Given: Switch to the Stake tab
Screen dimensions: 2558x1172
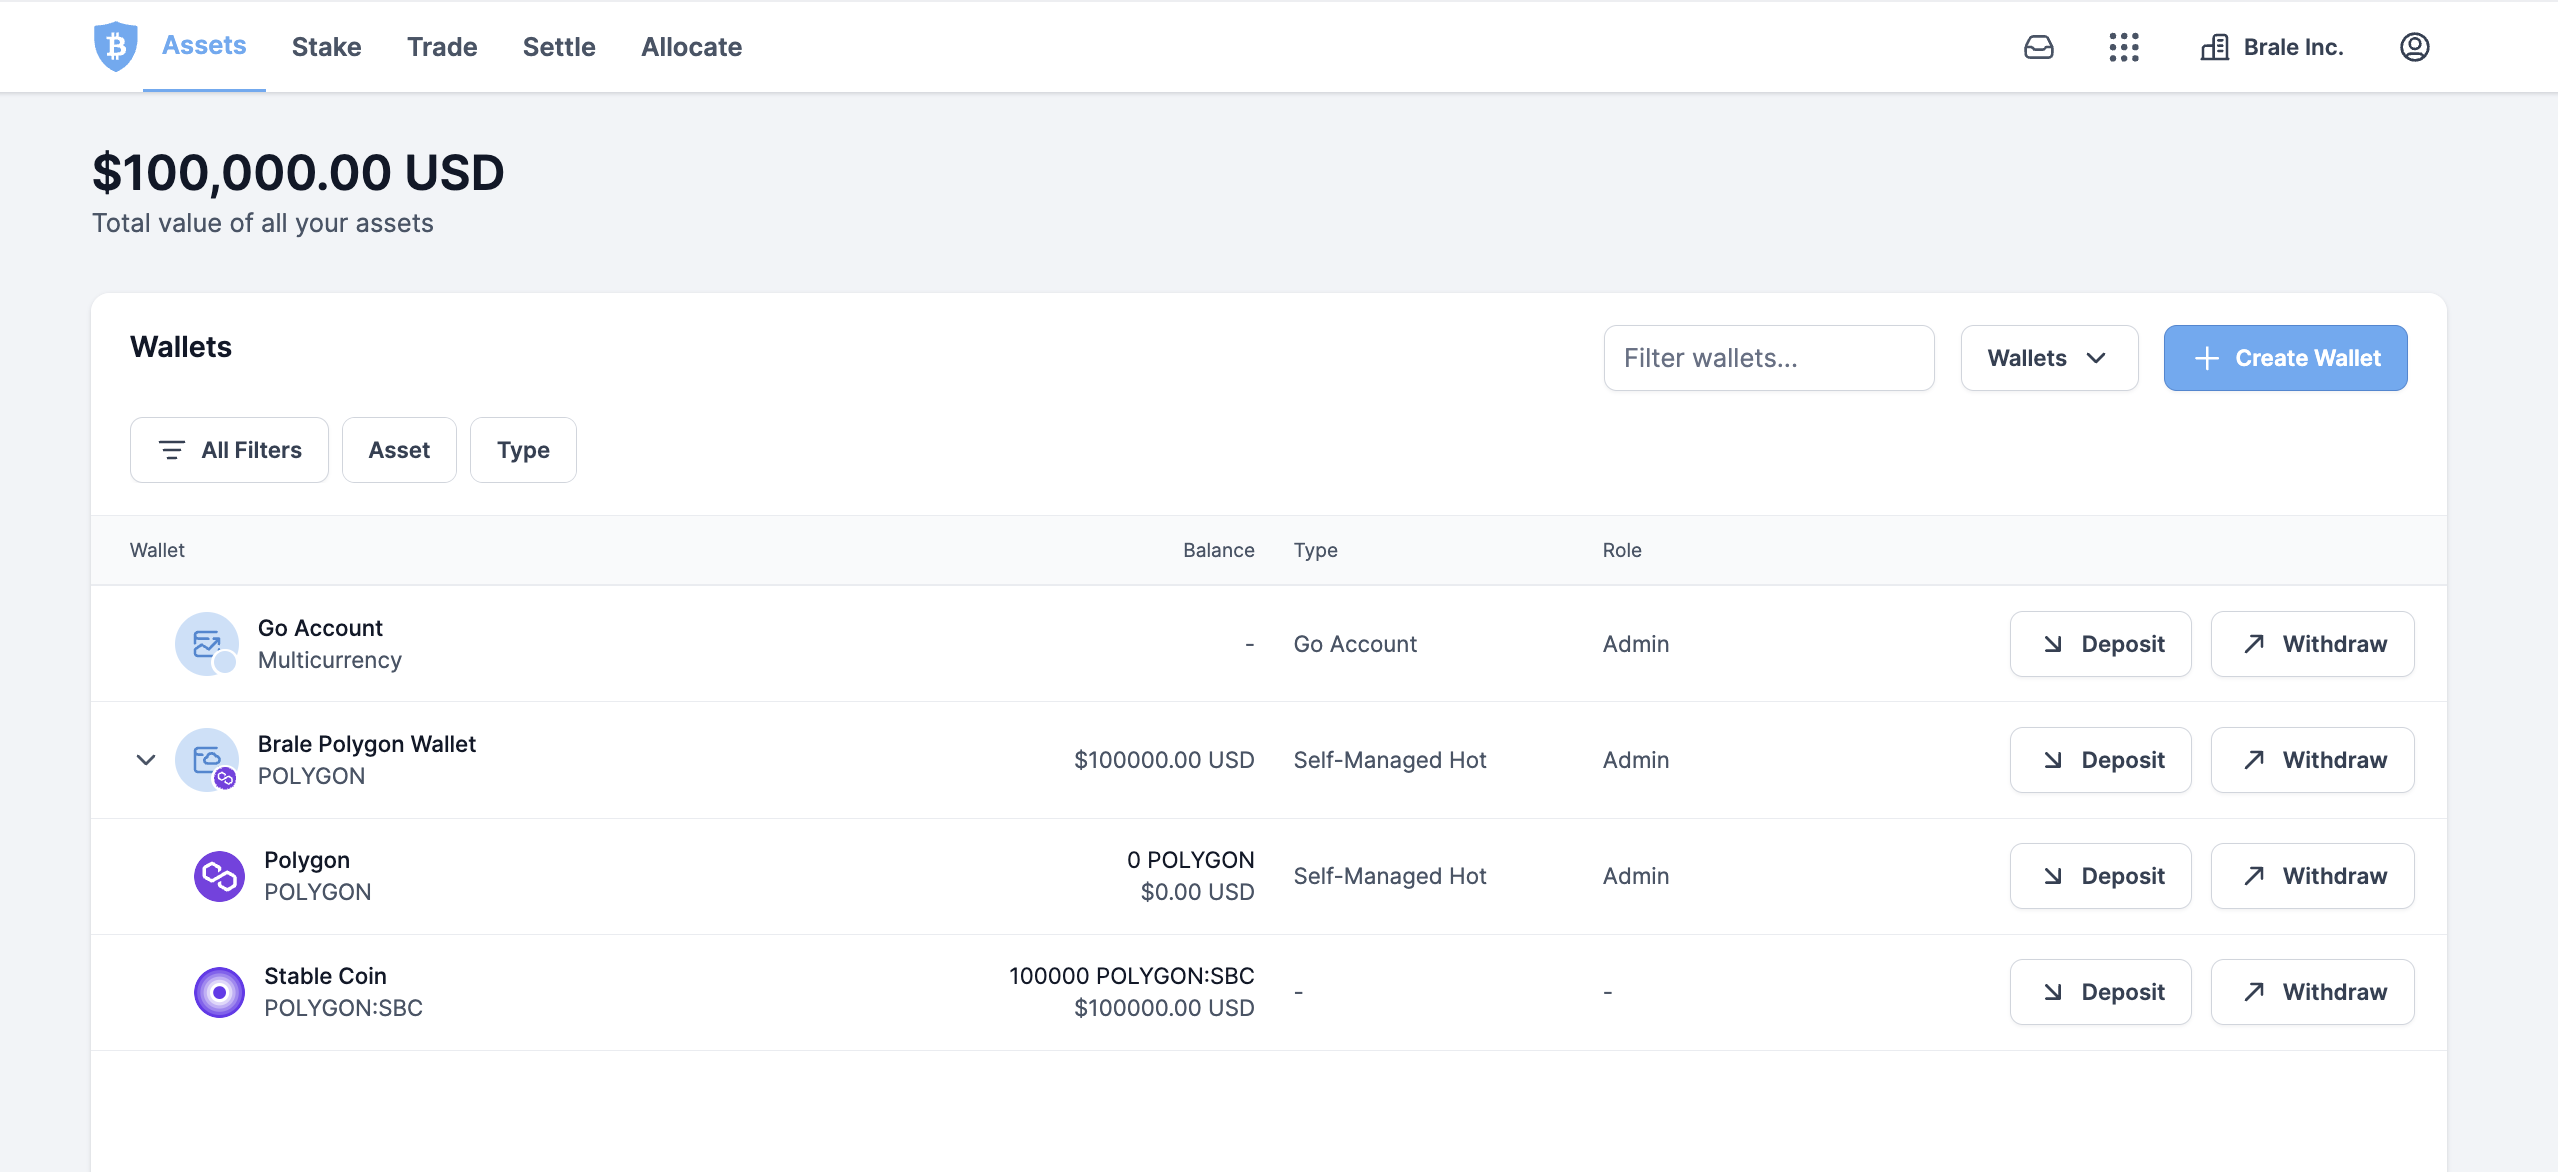Looking at the screenshot, I should point(326,47).
